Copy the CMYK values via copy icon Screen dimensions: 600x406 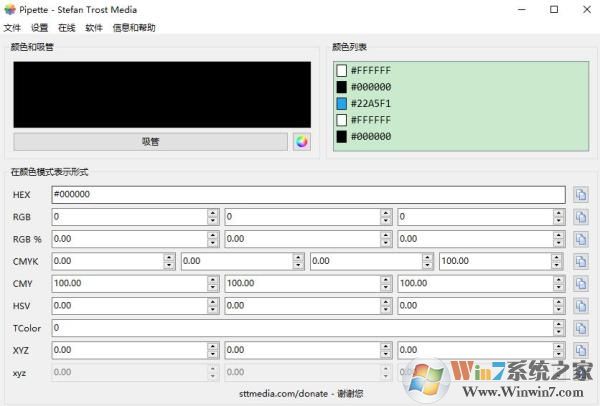[581, 261]
